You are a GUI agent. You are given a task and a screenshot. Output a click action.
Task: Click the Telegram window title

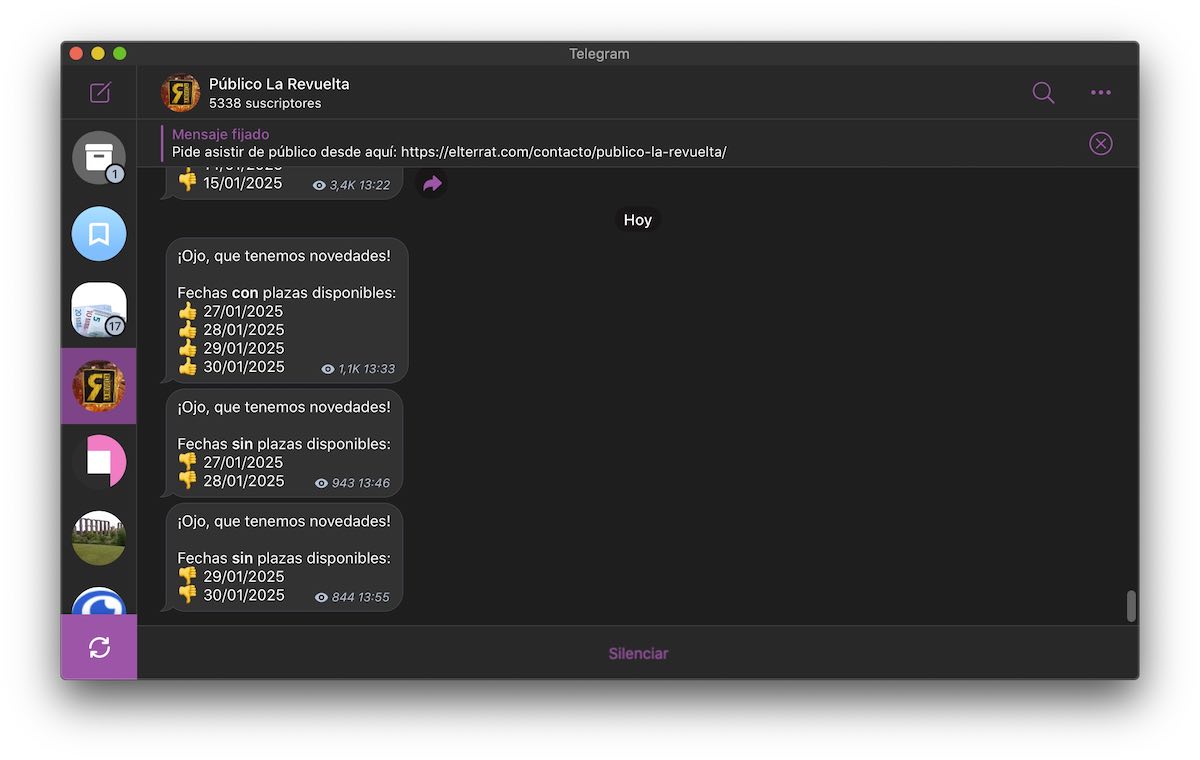[599, 54]
